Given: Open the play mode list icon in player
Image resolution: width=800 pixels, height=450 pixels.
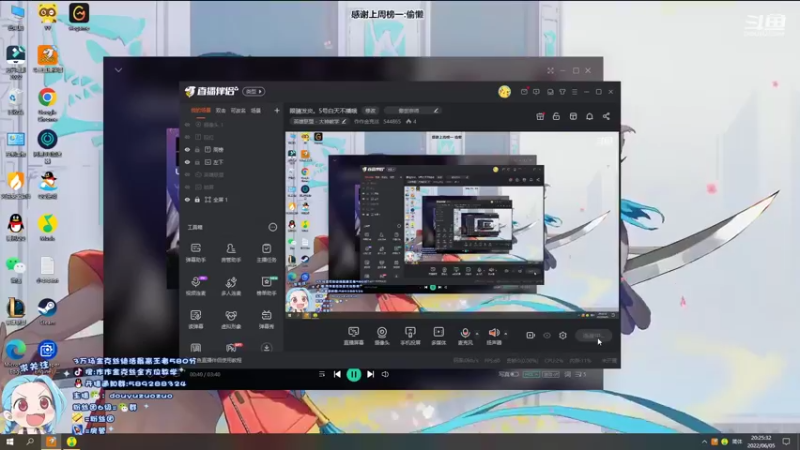Looking at the screenshot, I should (x=321, y=374).
